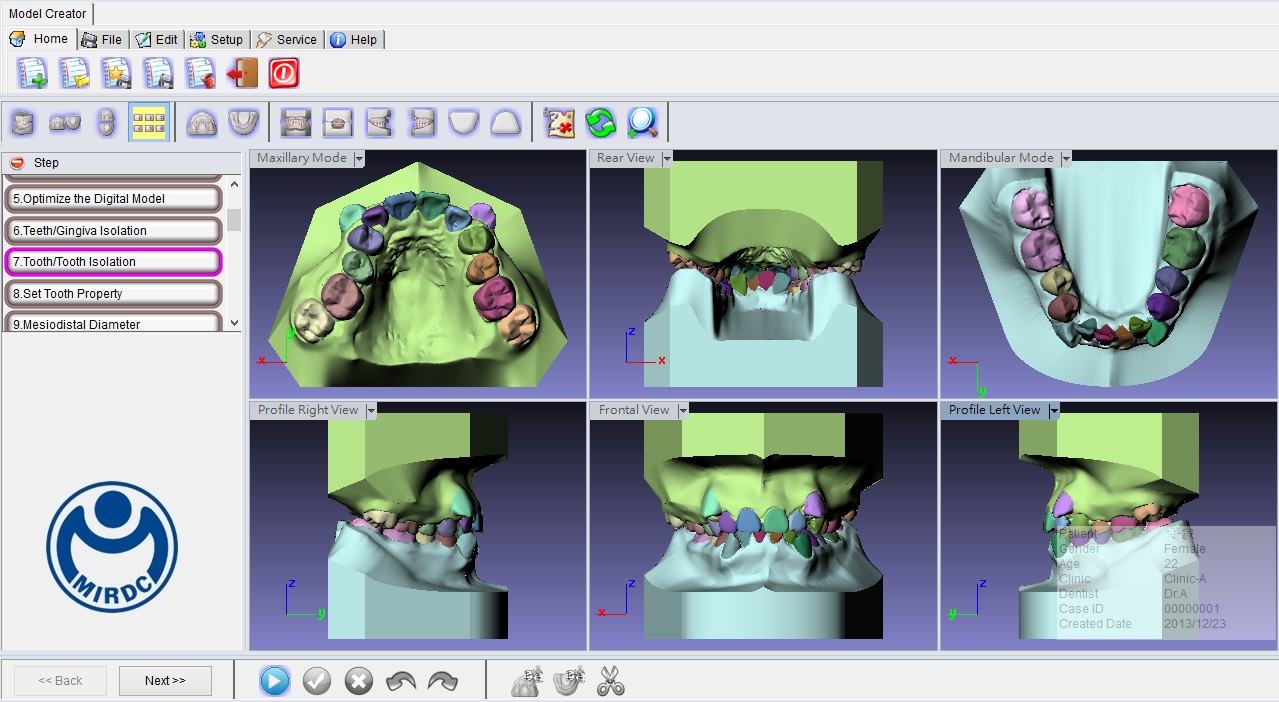Click the gray checkmark confirm button
The width and height of the screenshot is (1279, 702).
coord(317,681)
